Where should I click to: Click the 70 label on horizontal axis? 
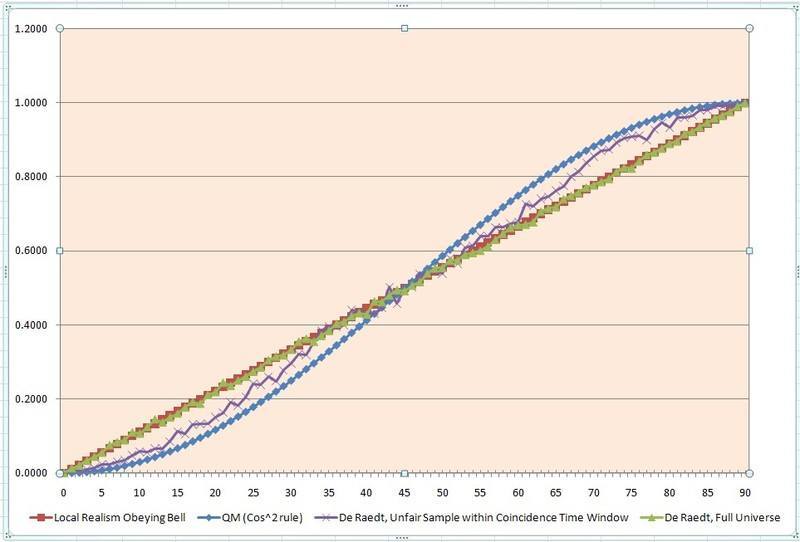(594, 493)
